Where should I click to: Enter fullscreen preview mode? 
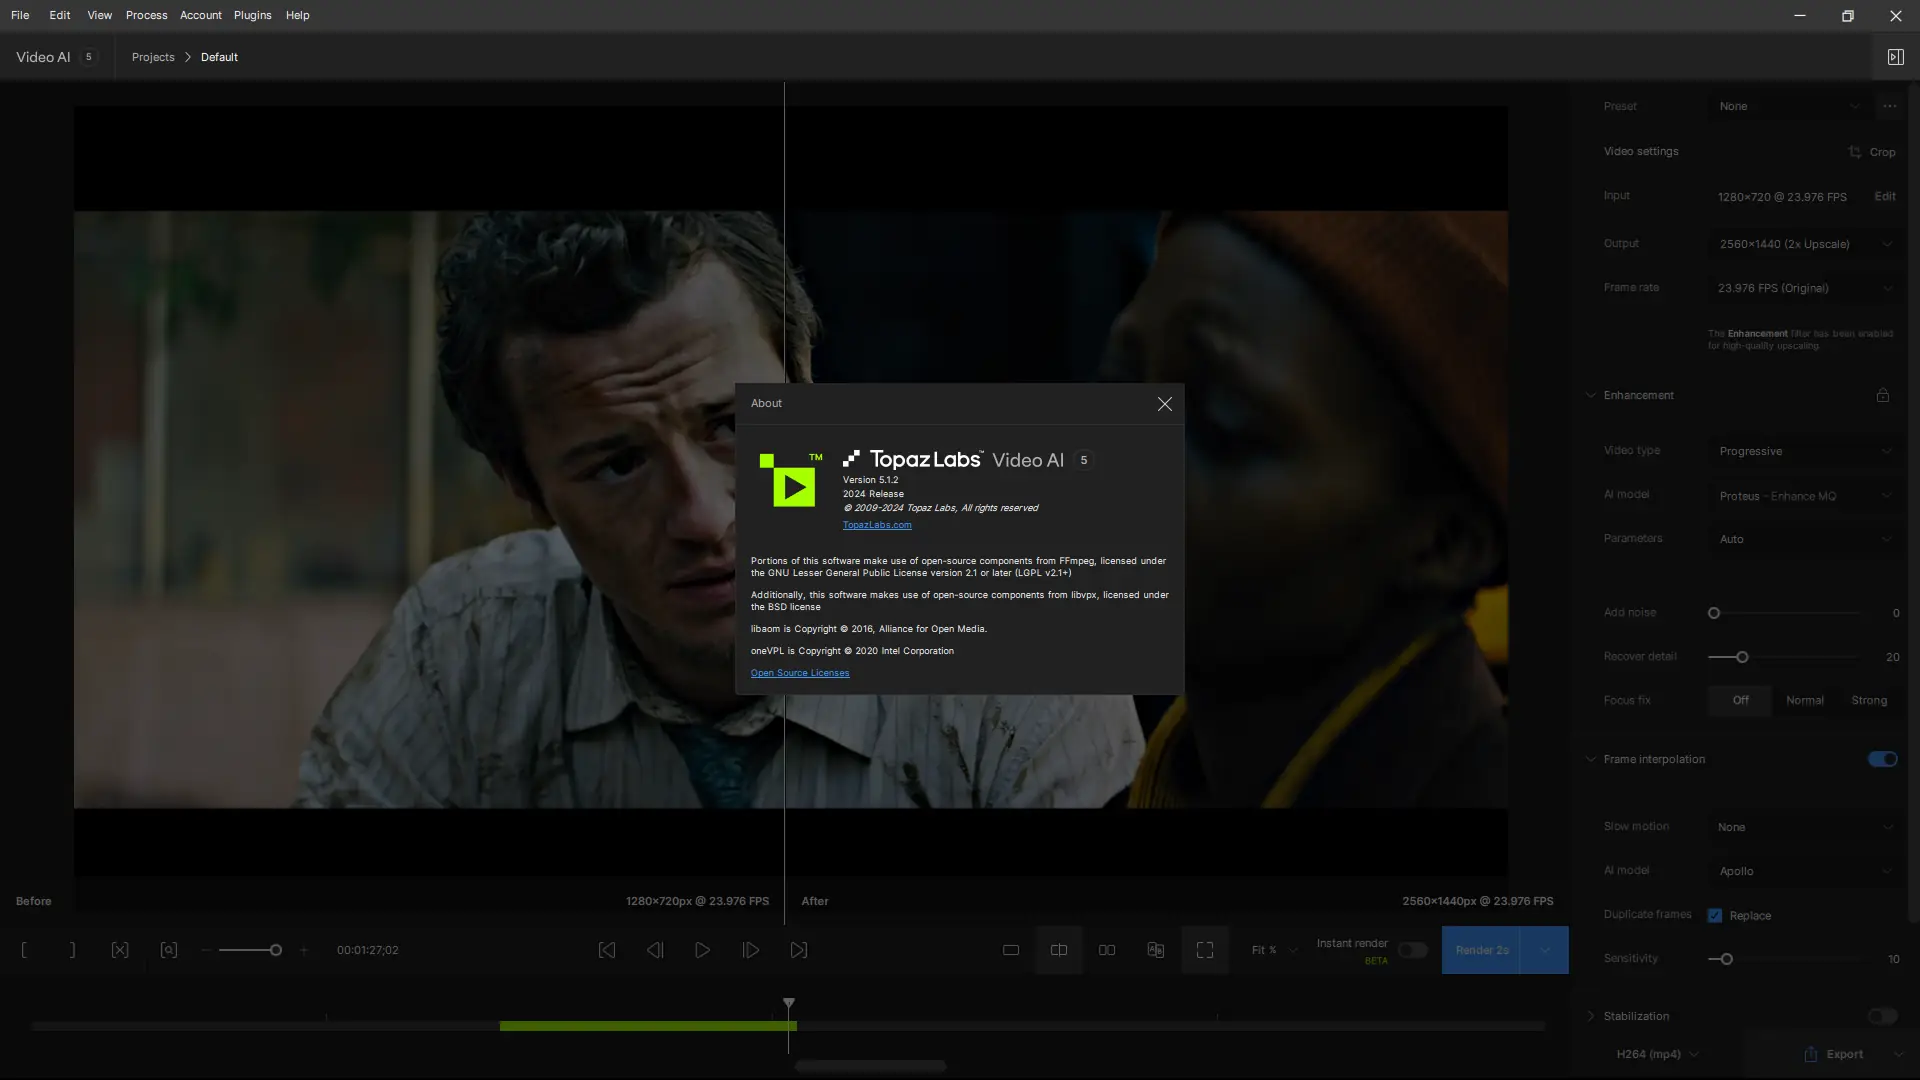click(x=1204, y=950)
